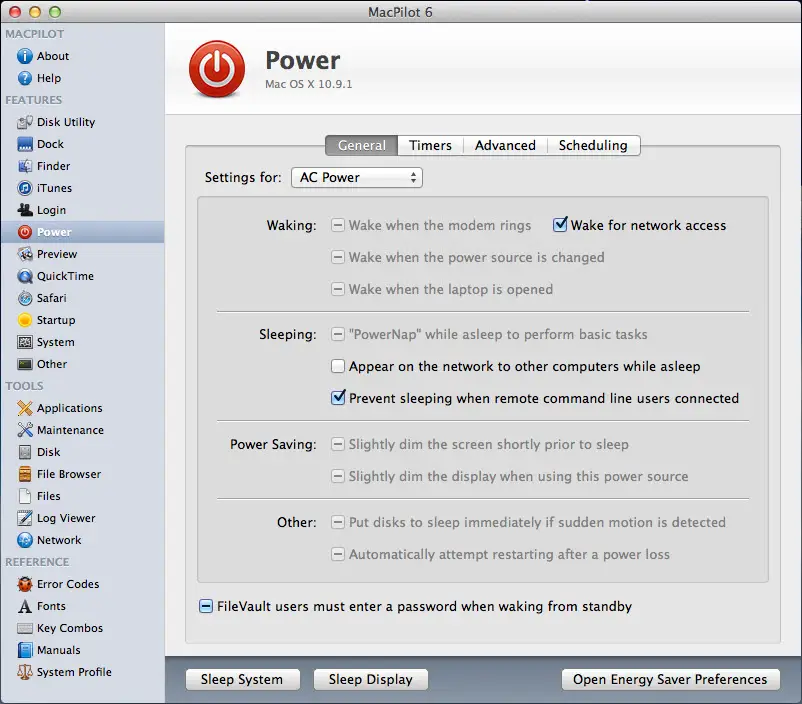
Task: Select the Maintenance wrench icon
Action: (x=25, y=430)
